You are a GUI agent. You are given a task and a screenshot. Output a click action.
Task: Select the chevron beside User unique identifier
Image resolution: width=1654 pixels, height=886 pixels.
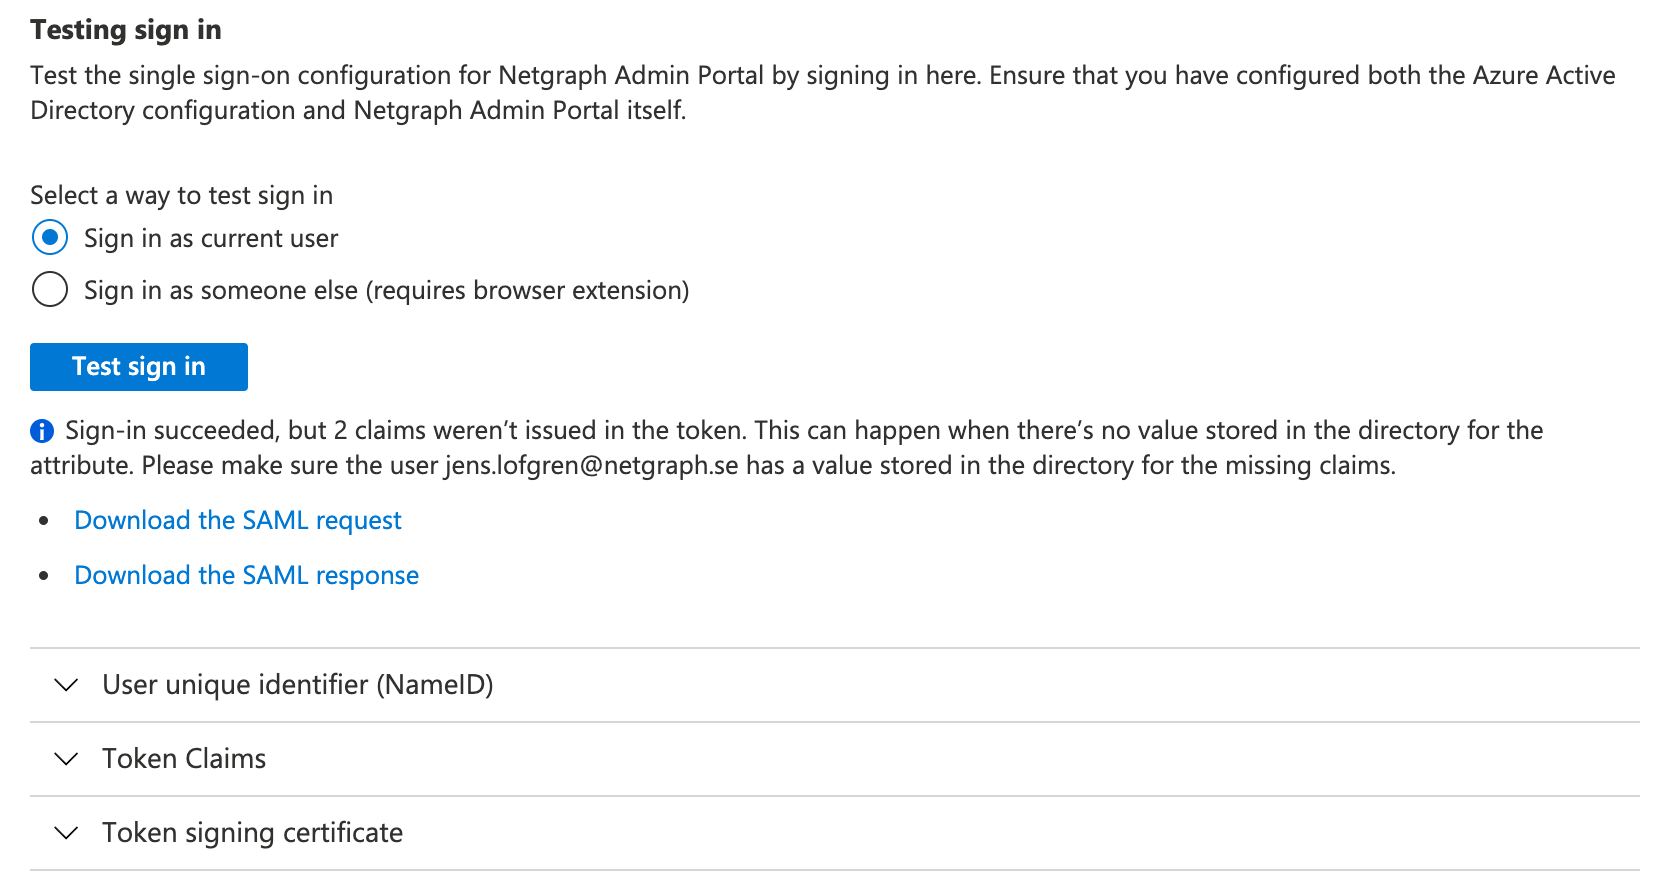click(66, 686)
